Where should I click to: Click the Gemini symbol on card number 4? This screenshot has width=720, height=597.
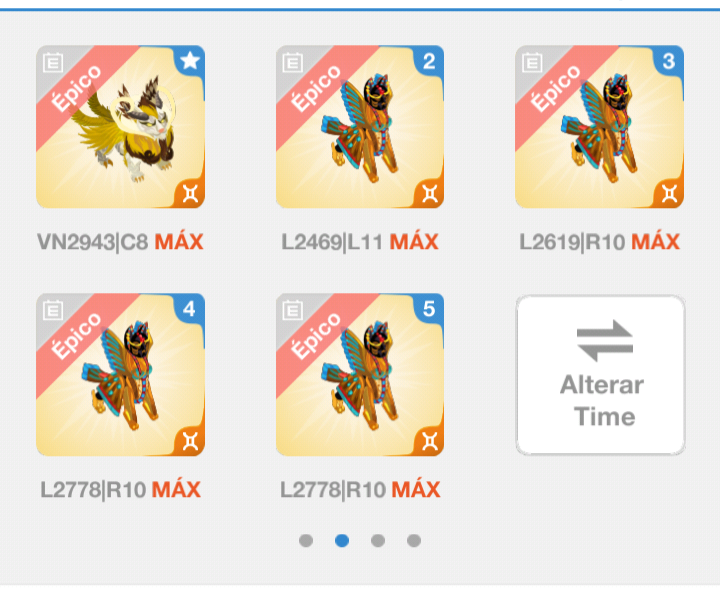(190, 441)
